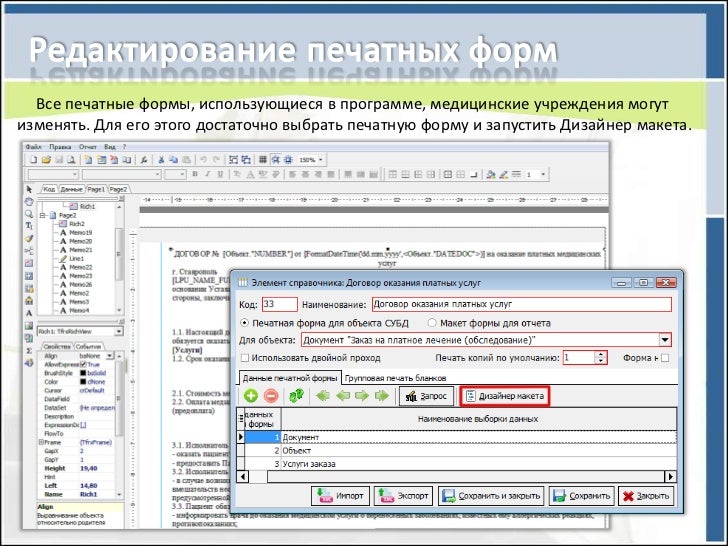Click the black BrushStyle color swatch
The width and height of the screenshot is (728, 546).
click(83, 373)
